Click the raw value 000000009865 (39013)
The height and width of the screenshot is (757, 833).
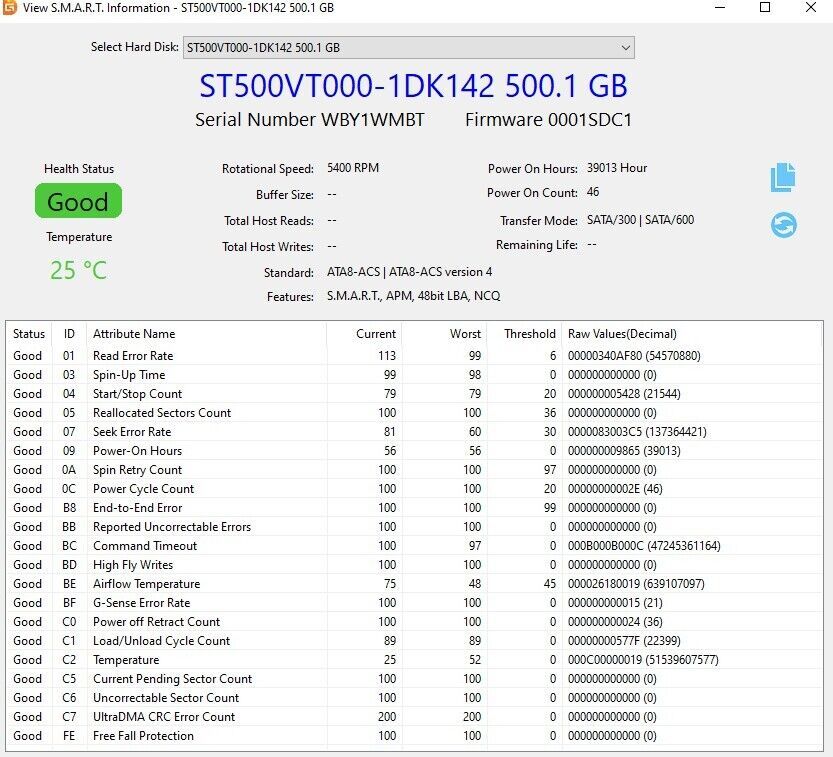pyautogui.click(x=624, y=450)
